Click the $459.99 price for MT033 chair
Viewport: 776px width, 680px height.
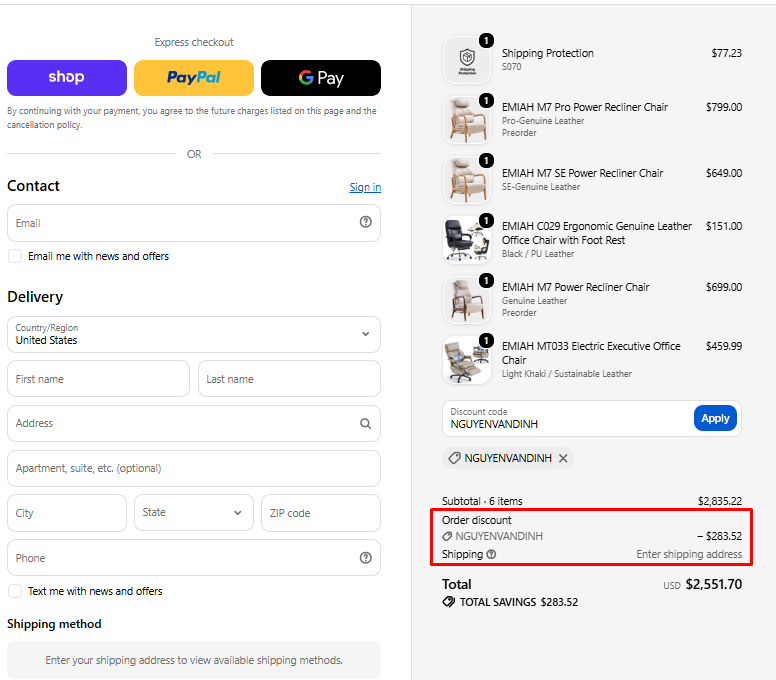coord(724,346)
